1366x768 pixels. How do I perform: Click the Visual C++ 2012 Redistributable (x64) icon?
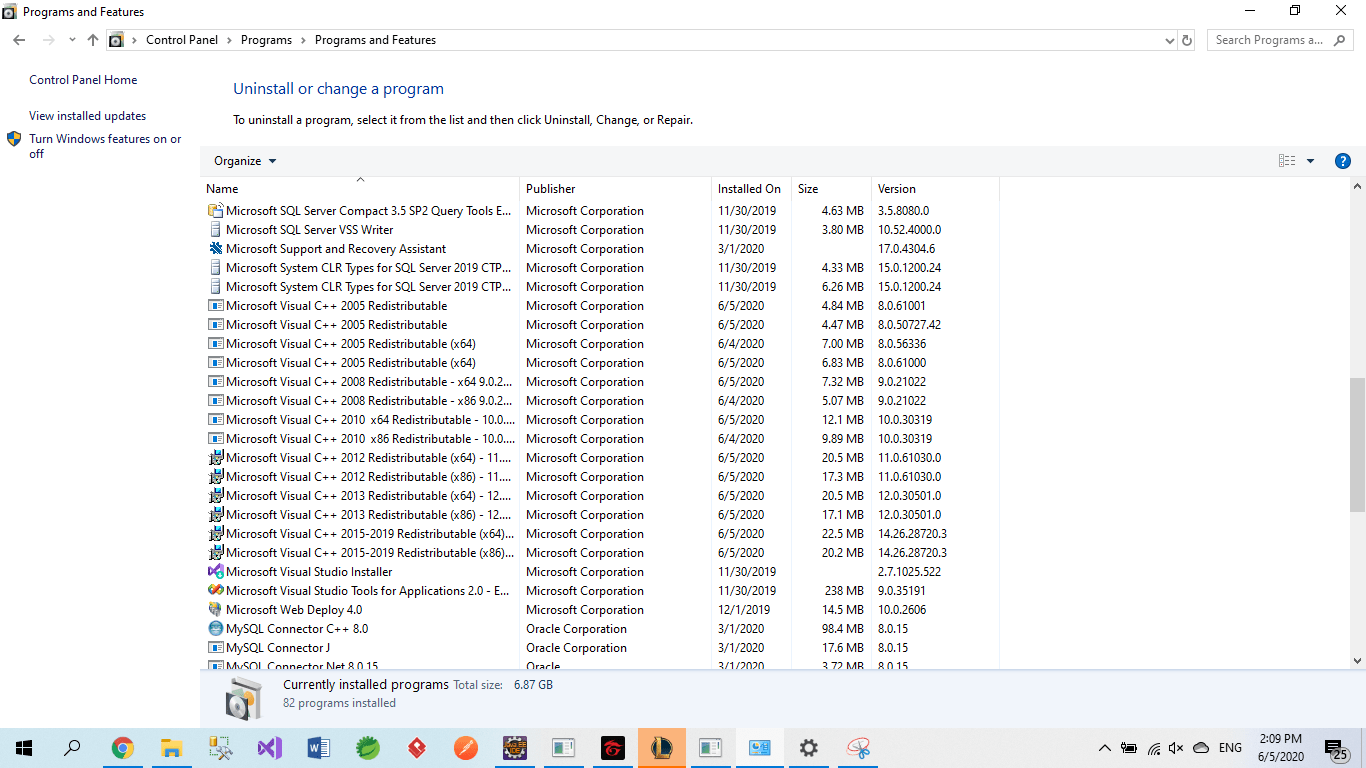click(215, 458)
